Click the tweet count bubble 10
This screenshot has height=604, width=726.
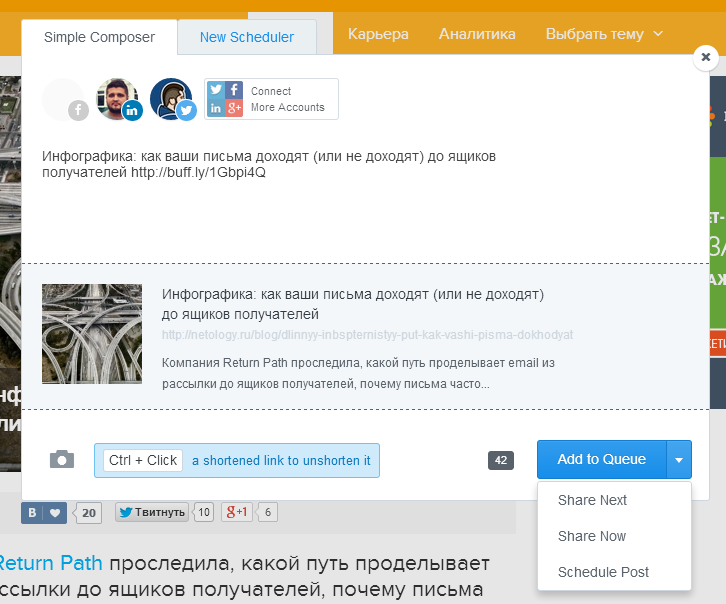point(204,512)
